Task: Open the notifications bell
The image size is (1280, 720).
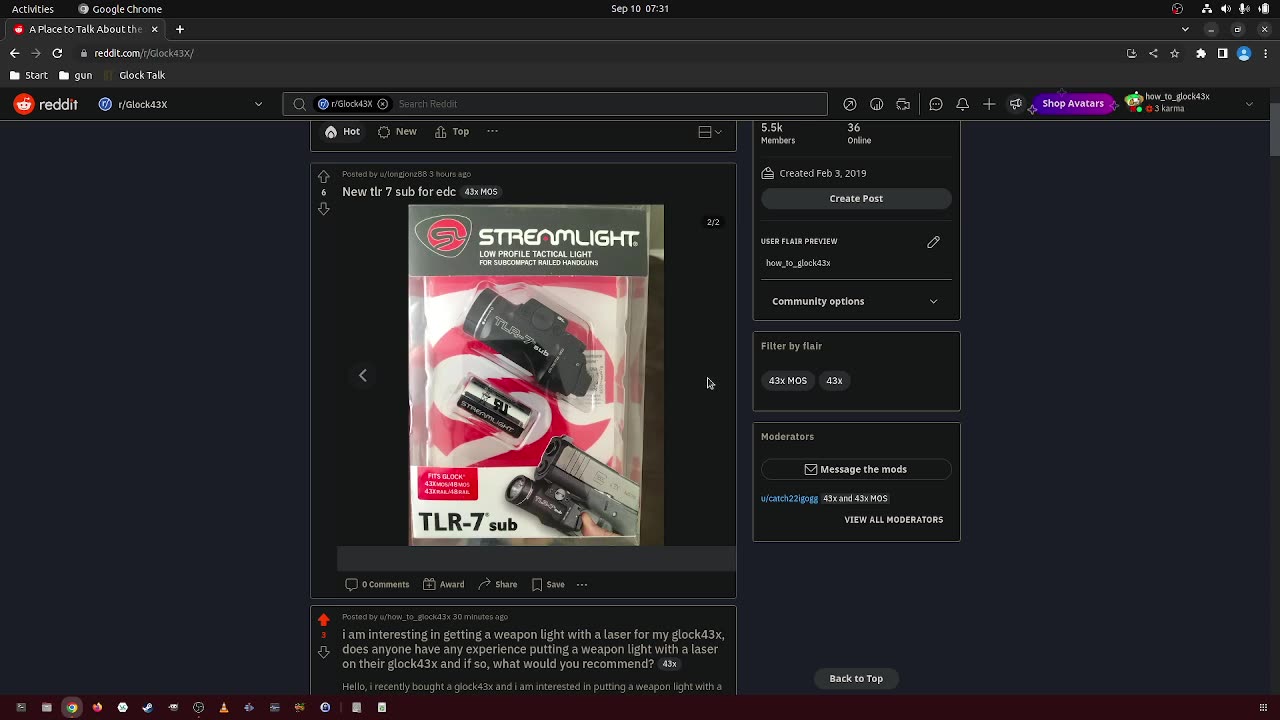Action: tap(962, 104)
